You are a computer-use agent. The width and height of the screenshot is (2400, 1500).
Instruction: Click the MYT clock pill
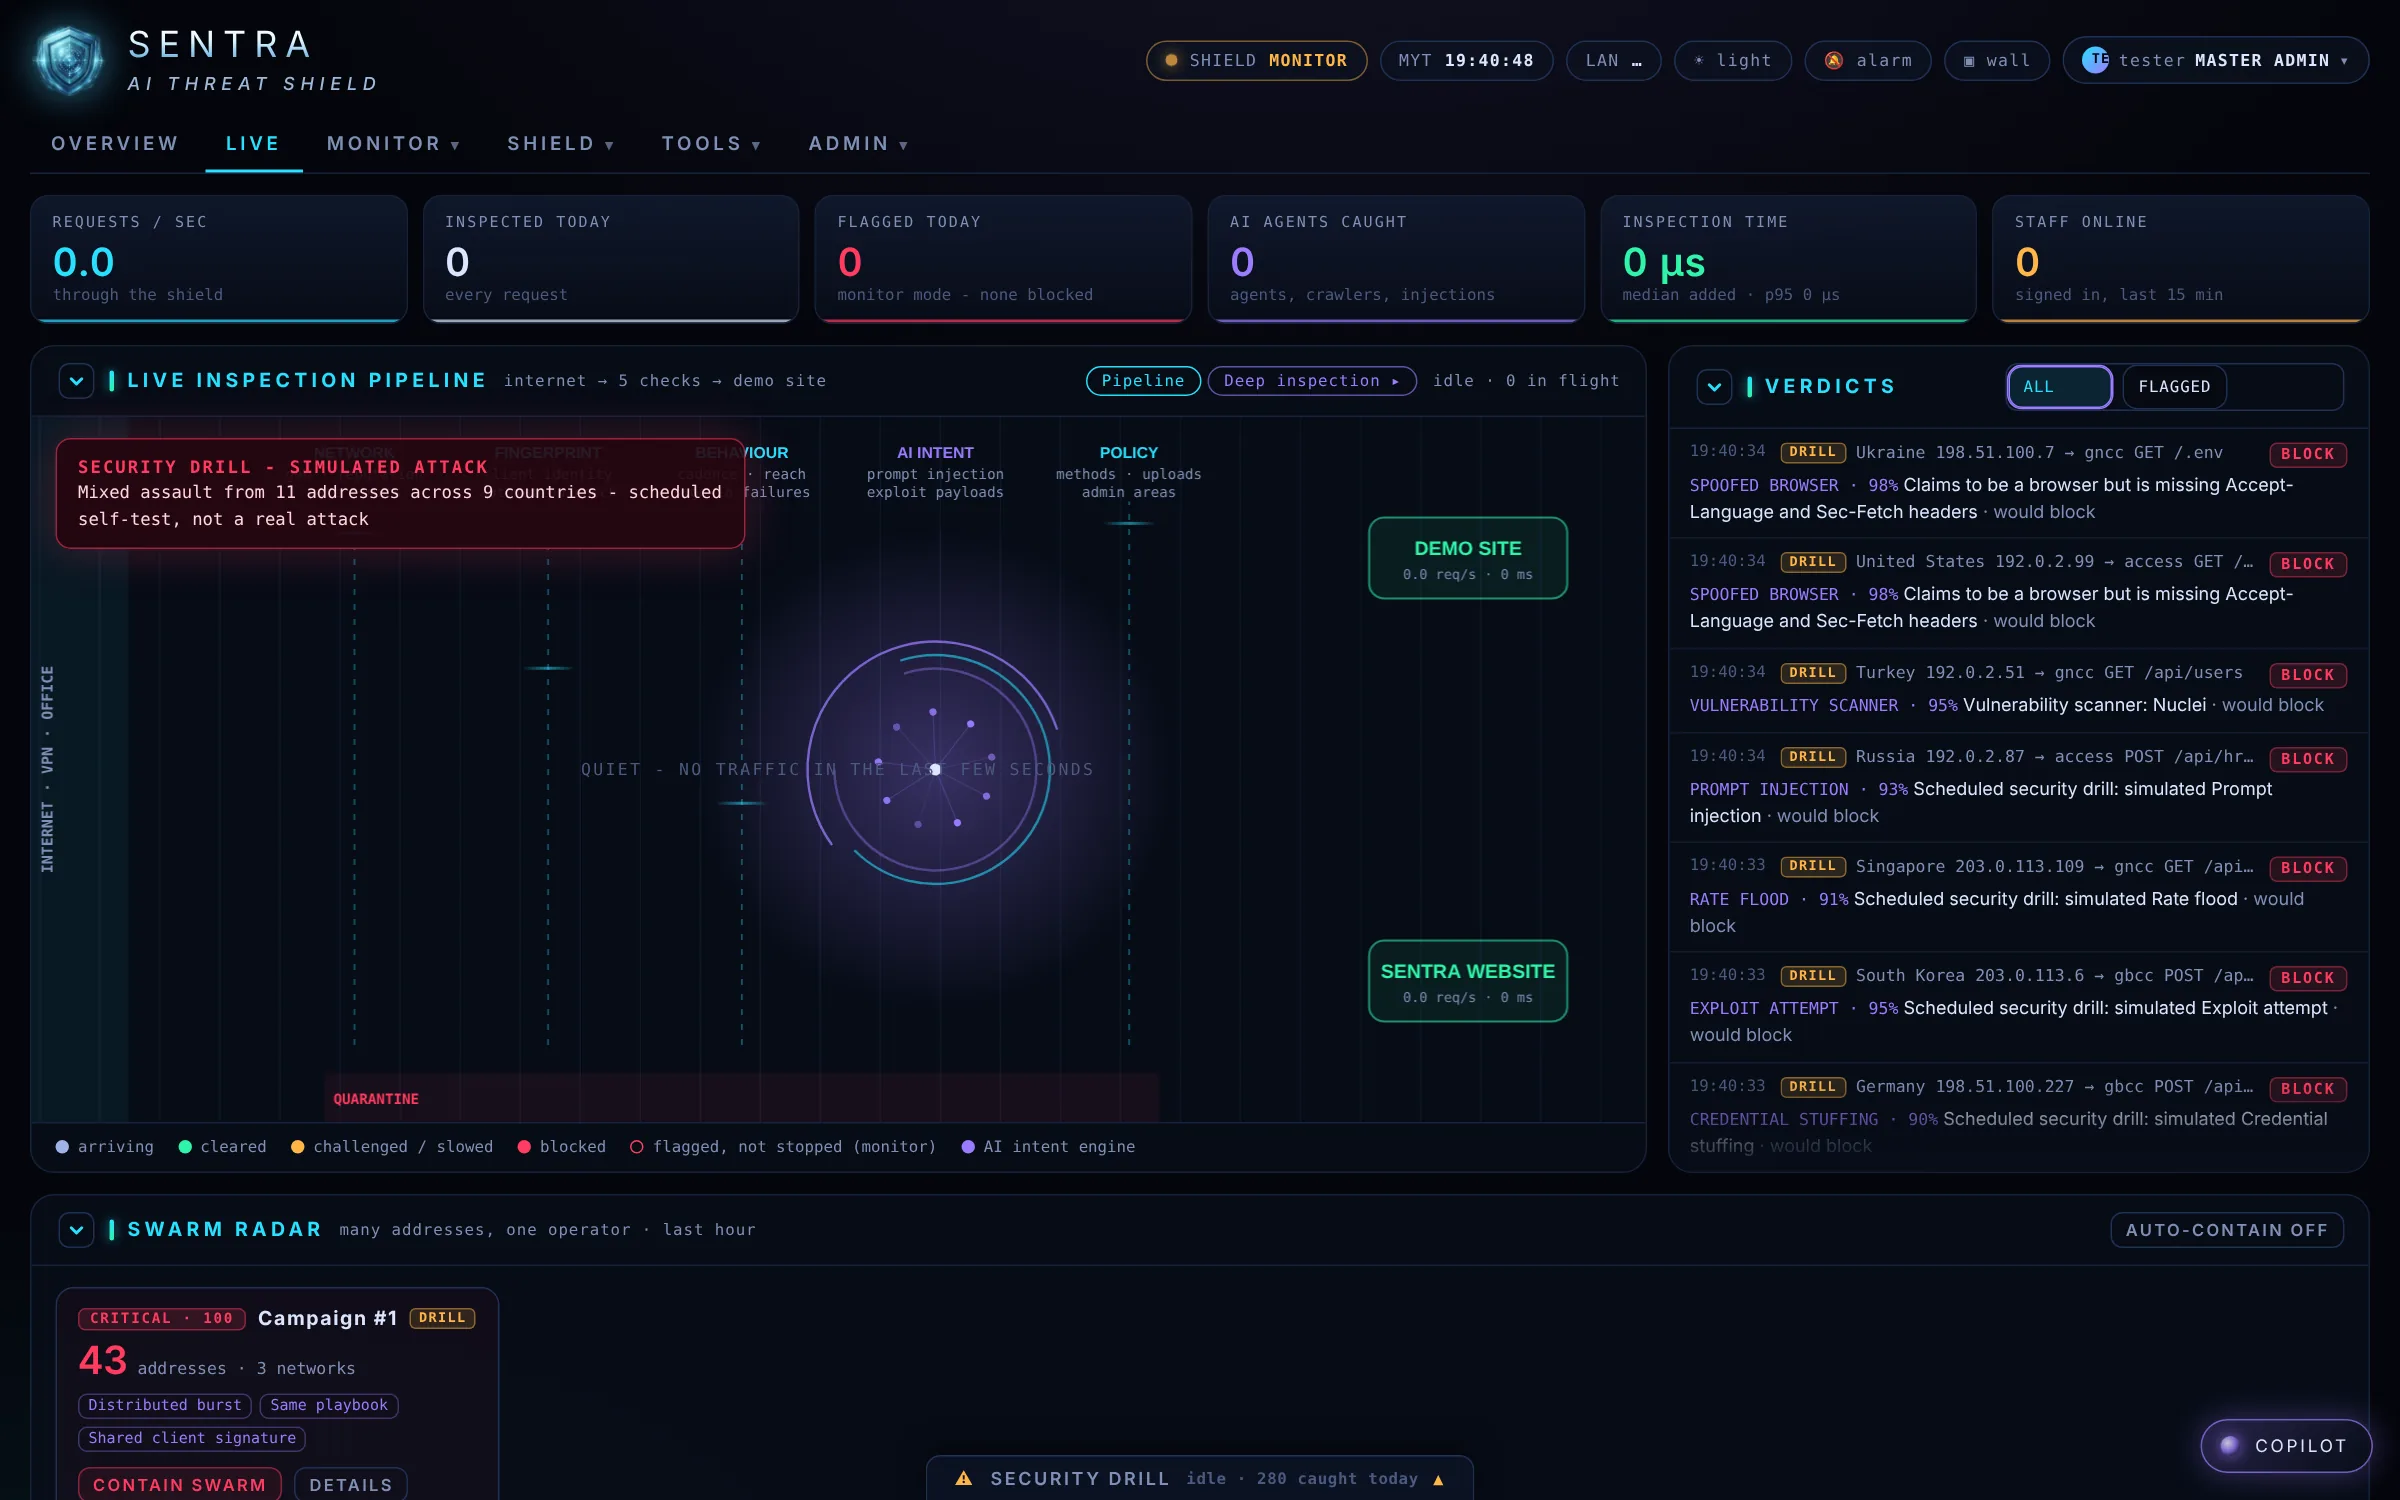[1466, 61]
